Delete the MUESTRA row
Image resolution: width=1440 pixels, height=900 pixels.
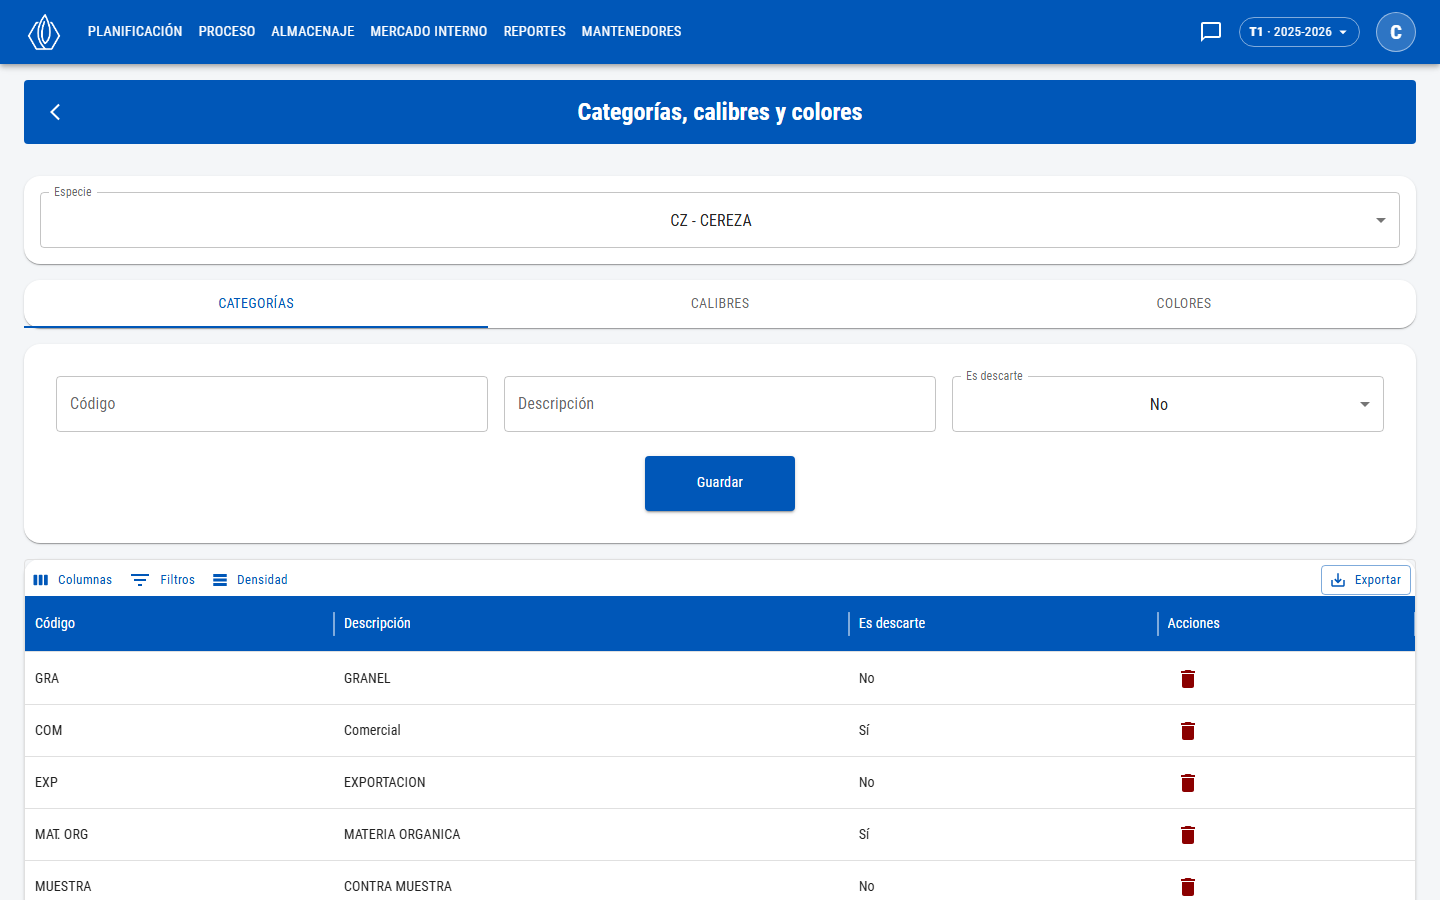(x=1188, y=887)
